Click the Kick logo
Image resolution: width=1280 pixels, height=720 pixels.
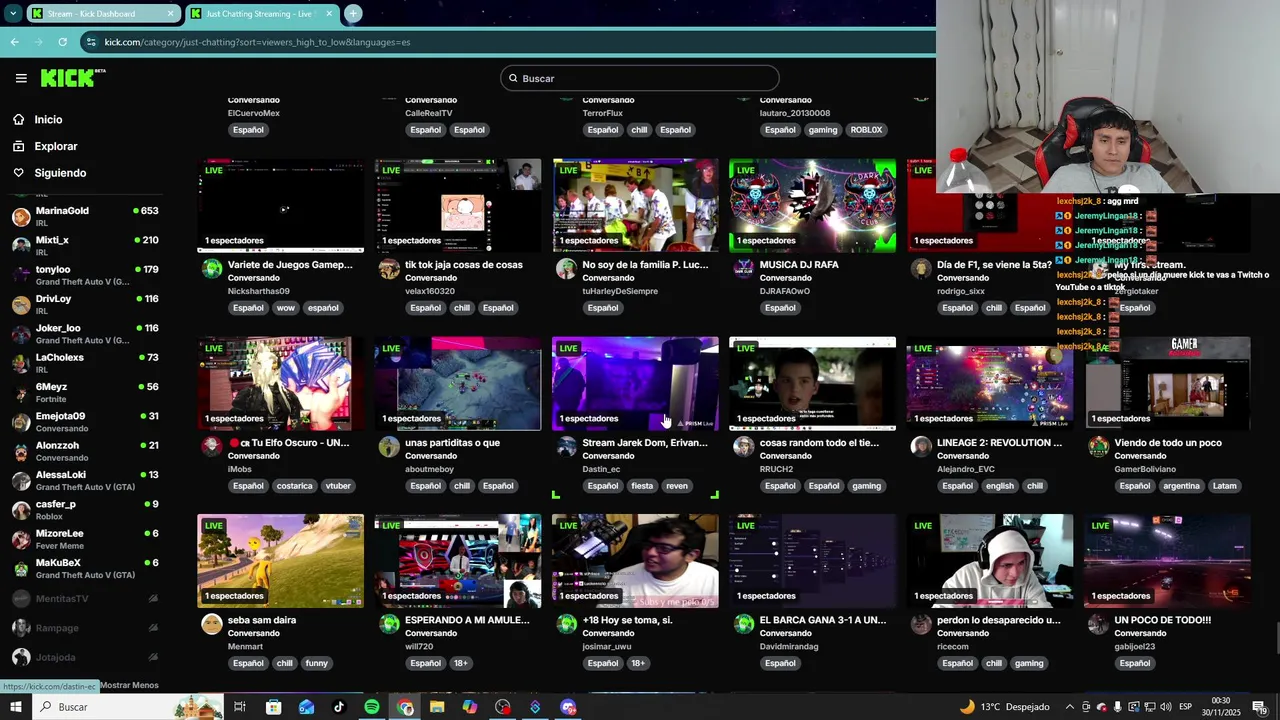coord(72,78)
